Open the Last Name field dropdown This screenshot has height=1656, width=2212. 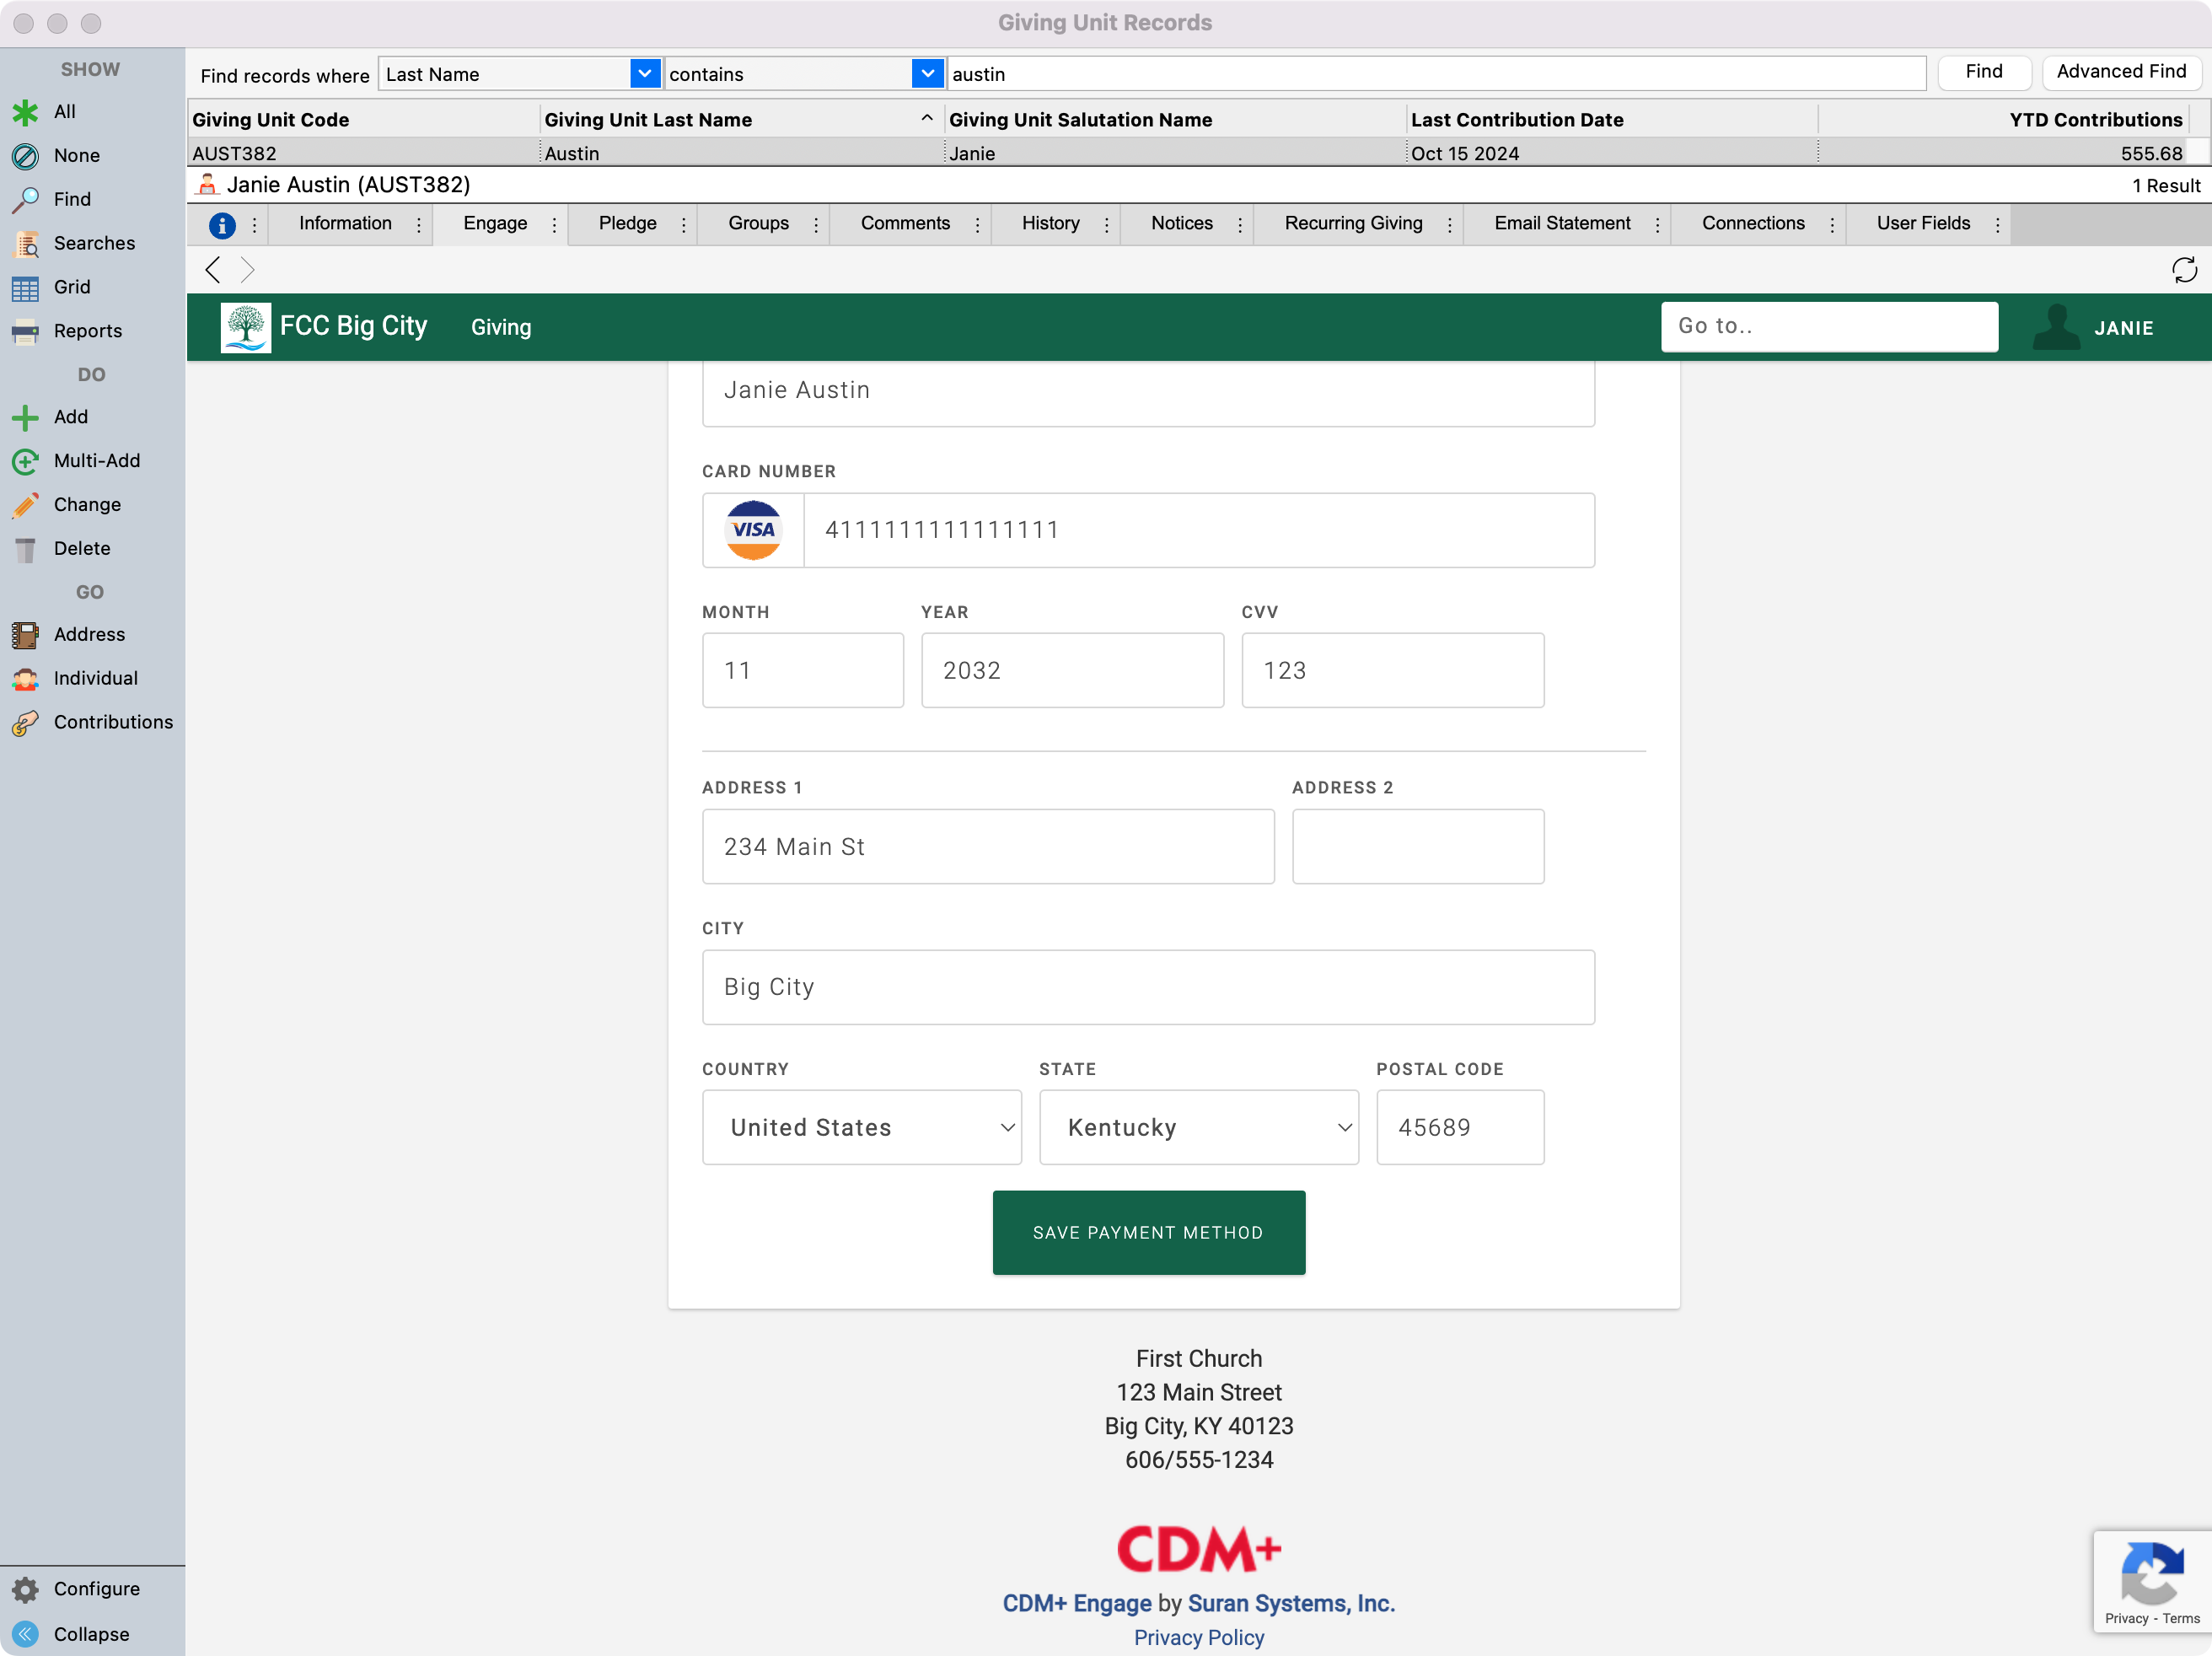coord(644,74)
